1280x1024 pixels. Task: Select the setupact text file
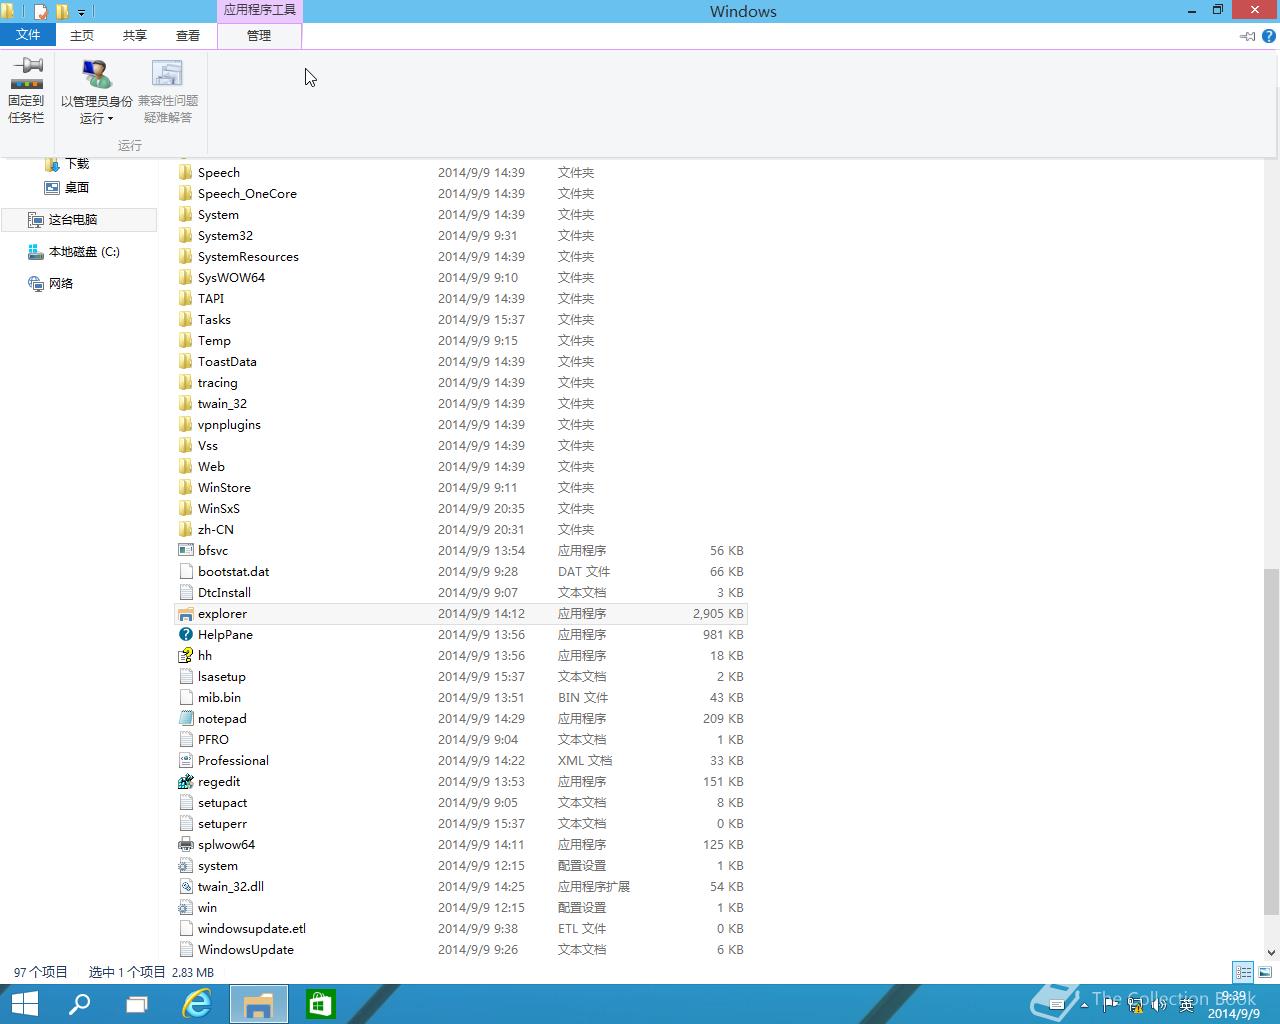[461, 803]
